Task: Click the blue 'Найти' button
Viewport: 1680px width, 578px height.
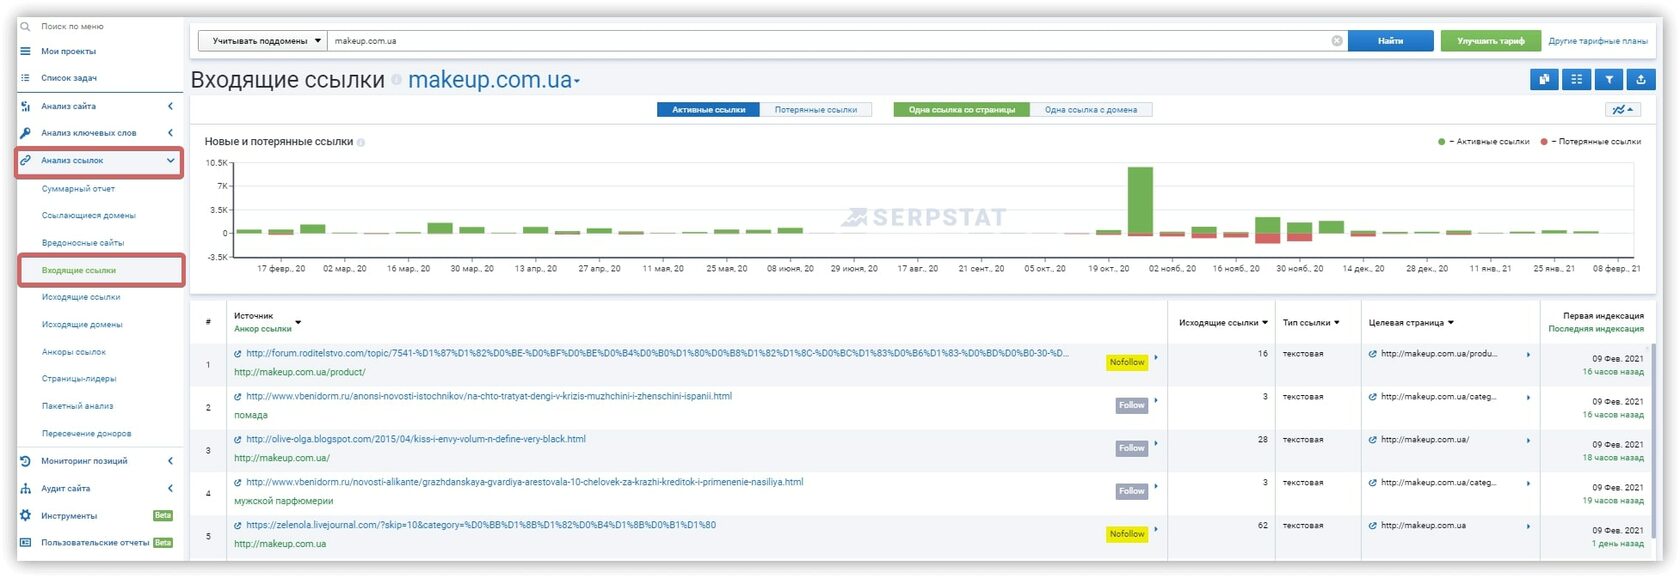Action: point(1391,41)
